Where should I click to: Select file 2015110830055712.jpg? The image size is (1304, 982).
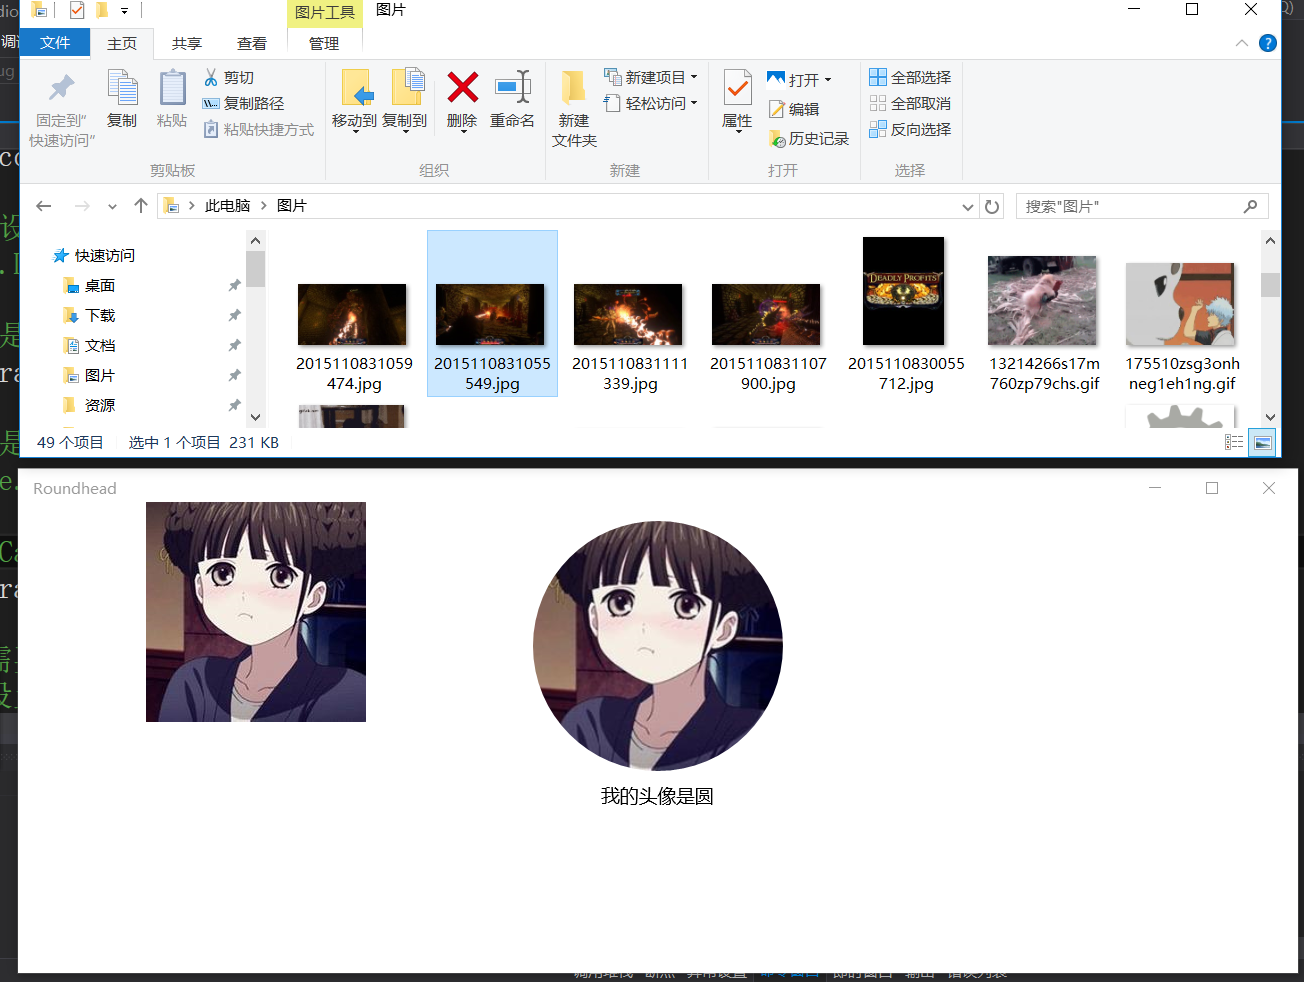point(906,314)
